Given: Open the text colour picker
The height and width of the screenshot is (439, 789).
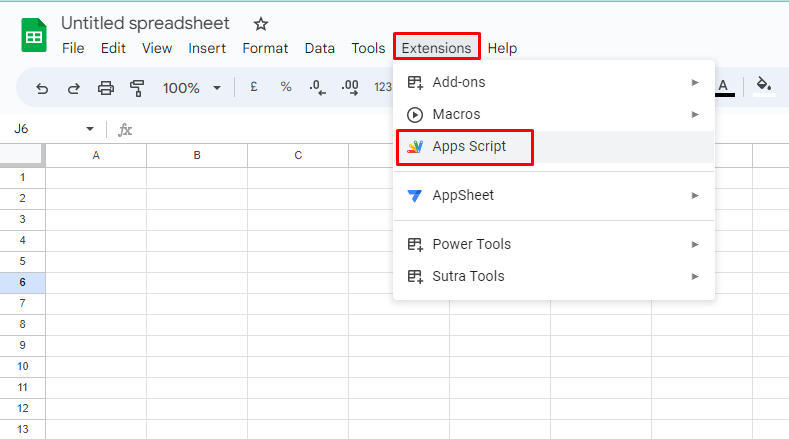Looking at the screenshot, I should [724, 87].
